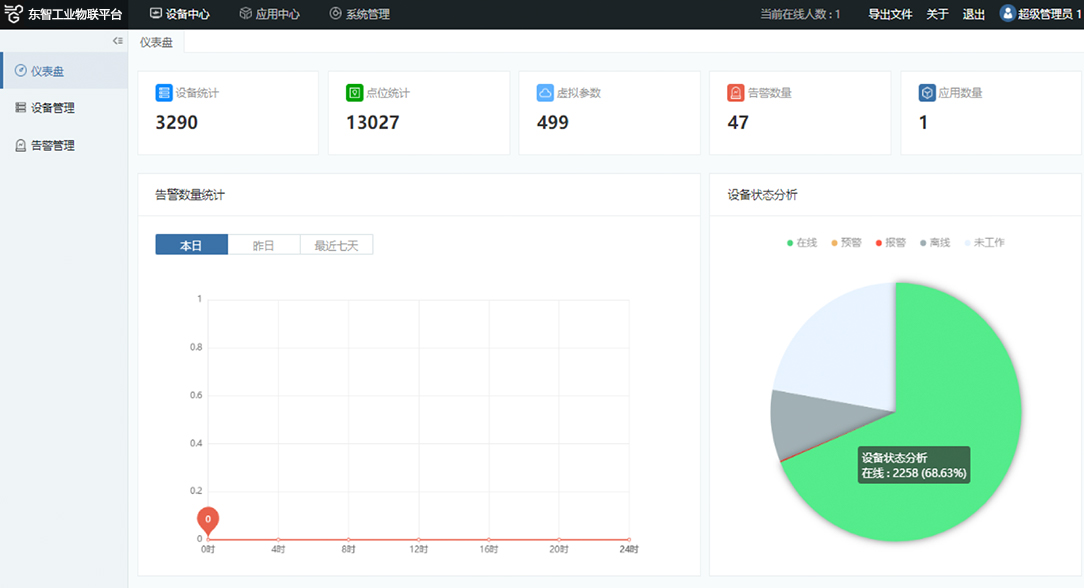
Task: Collapse the left sidebar panel
Action: (x=118, y=41)
